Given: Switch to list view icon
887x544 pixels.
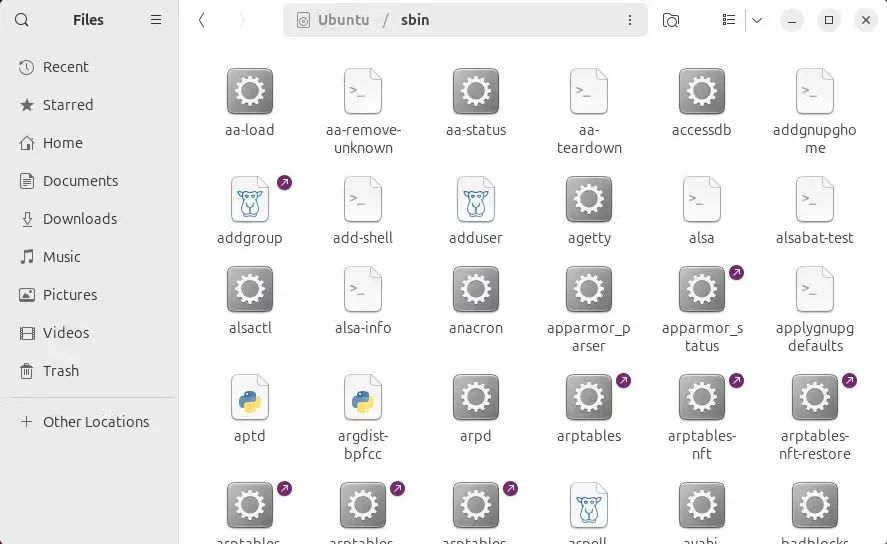Looking at the screenshot, I should [x=729, y=20].
